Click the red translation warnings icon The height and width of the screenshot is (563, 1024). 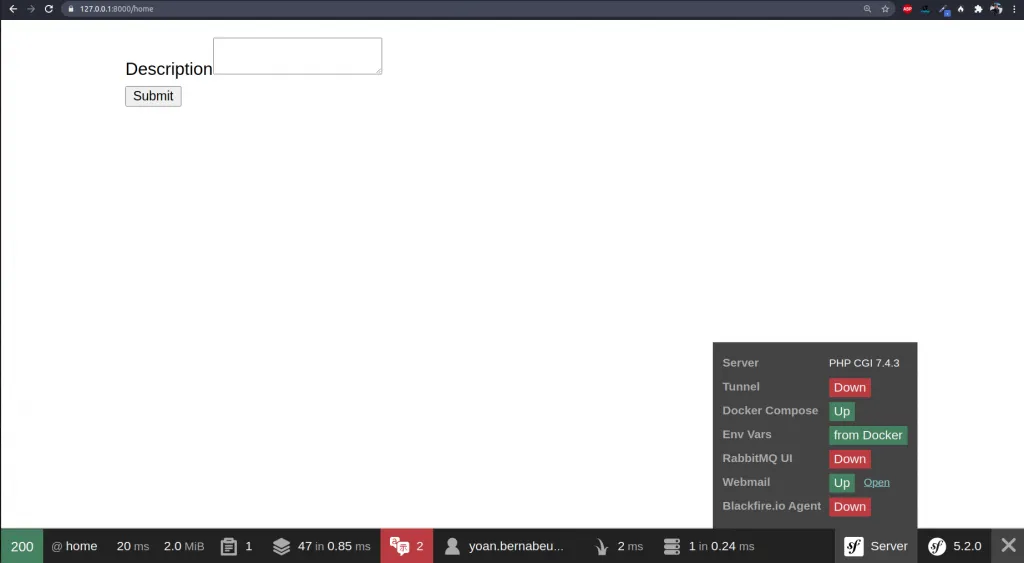(399, 546)
